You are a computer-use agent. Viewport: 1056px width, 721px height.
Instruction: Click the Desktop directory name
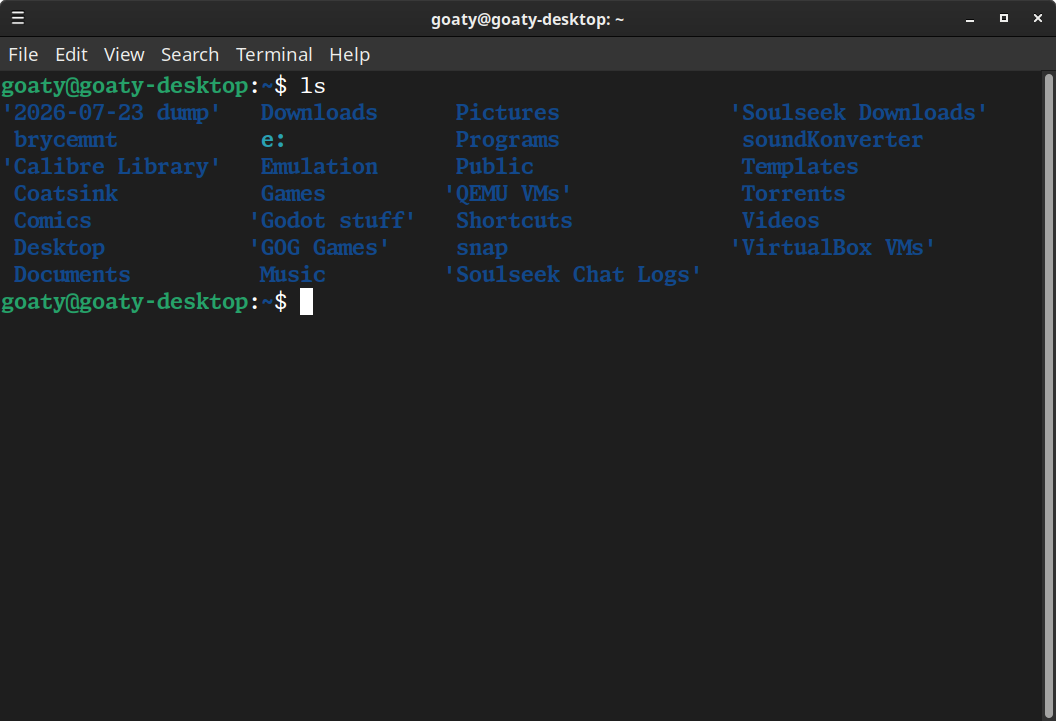coord(59,247)
